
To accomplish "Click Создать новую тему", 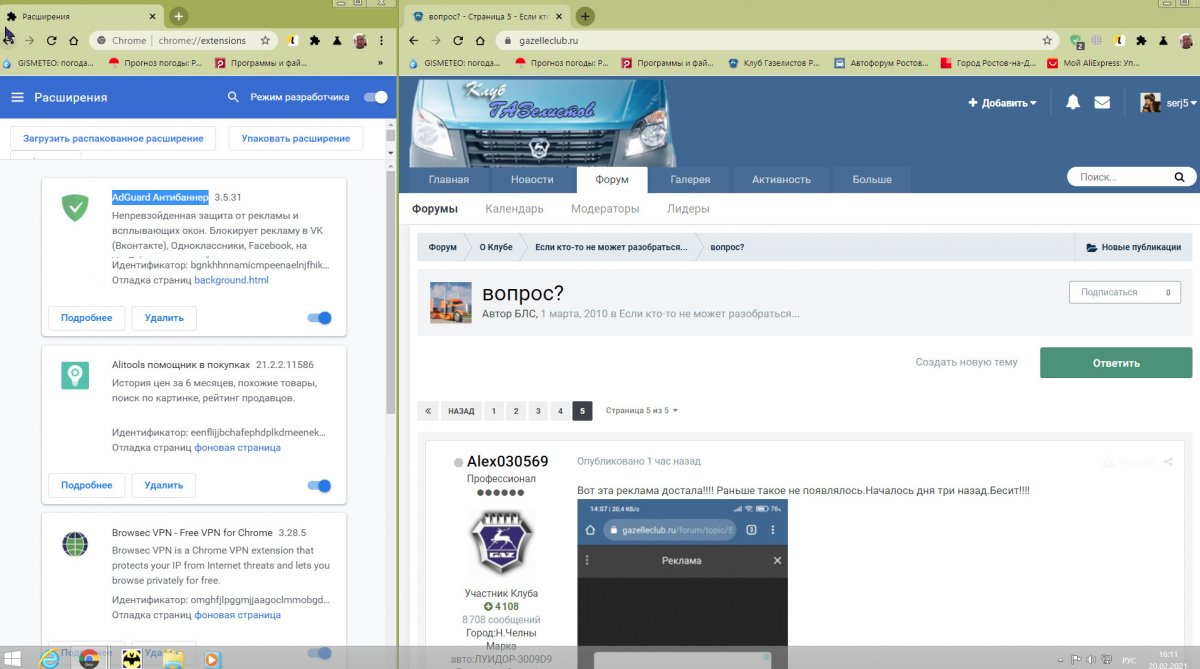I will [x=966, y=362].
